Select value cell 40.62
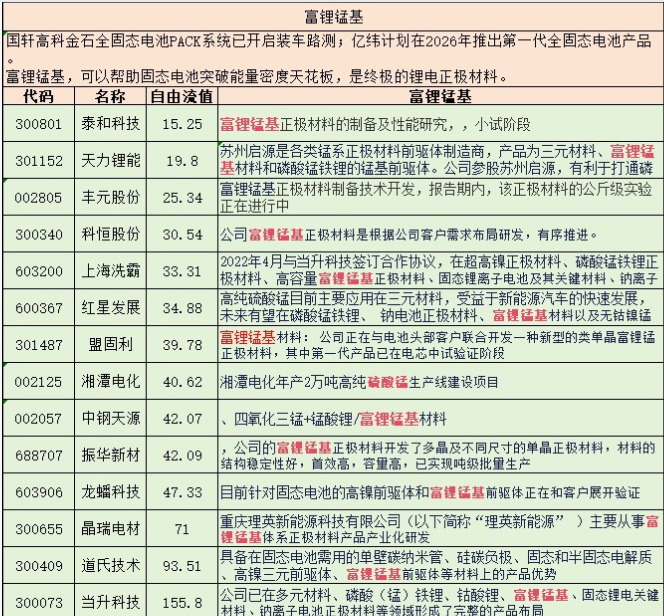664x616 pixels. (182, 381)
